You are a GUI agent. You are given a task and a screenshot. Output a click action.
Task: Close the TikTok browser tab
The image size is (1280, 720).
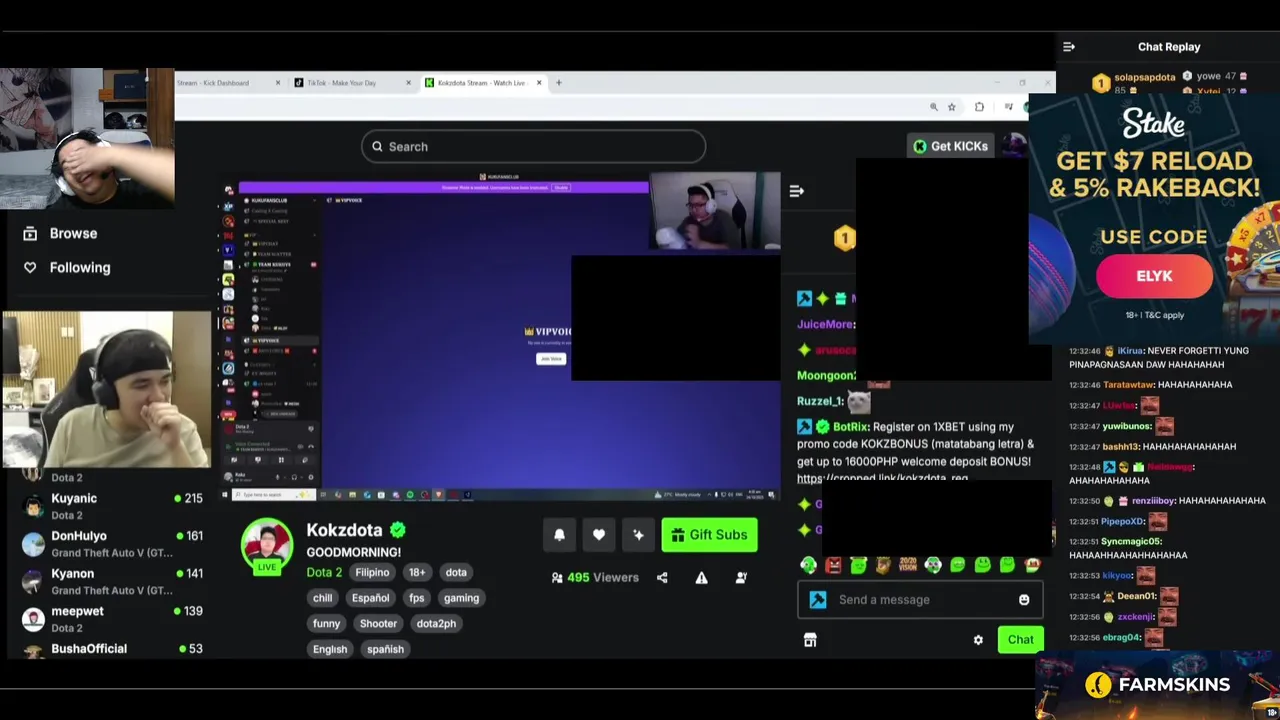(408, 83)
